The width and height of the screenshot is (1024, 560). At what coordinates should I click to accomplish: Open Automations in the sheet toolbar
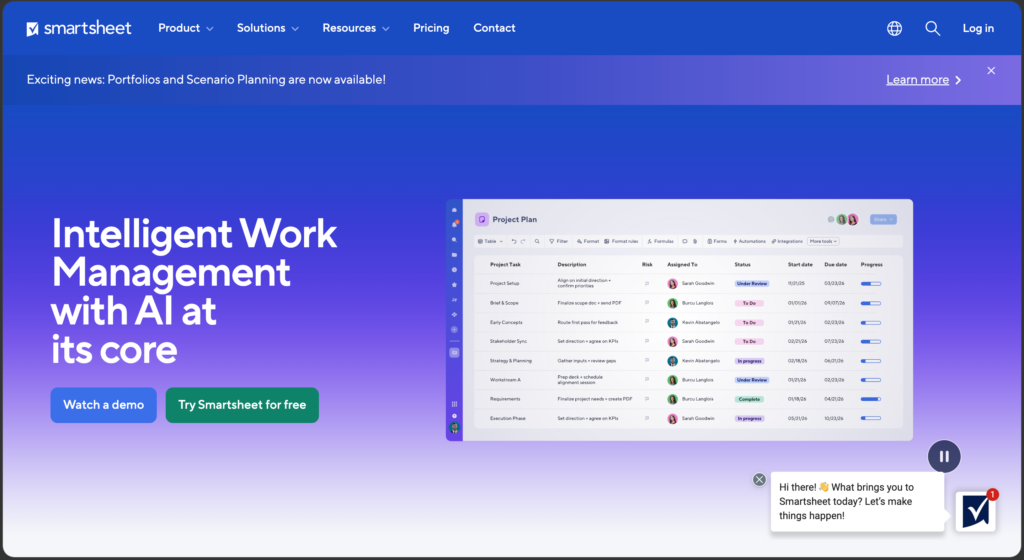pos(749,241)
